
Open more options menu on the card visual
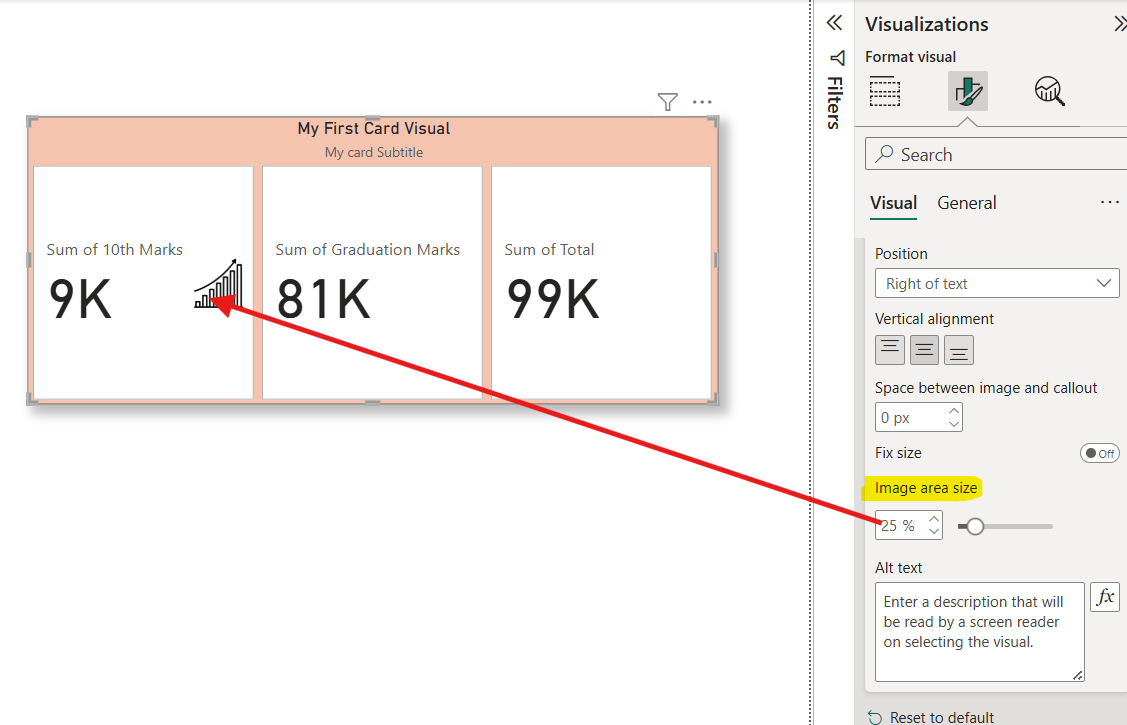click(701, 101)
